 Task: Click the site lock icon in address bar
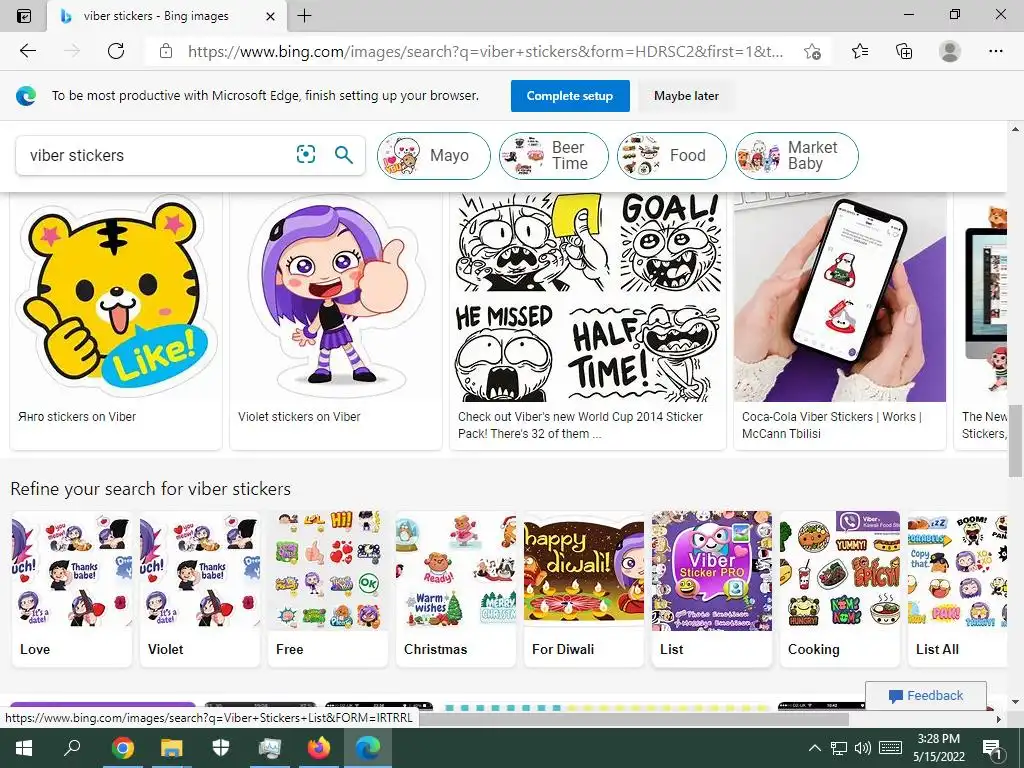(166, 51)
